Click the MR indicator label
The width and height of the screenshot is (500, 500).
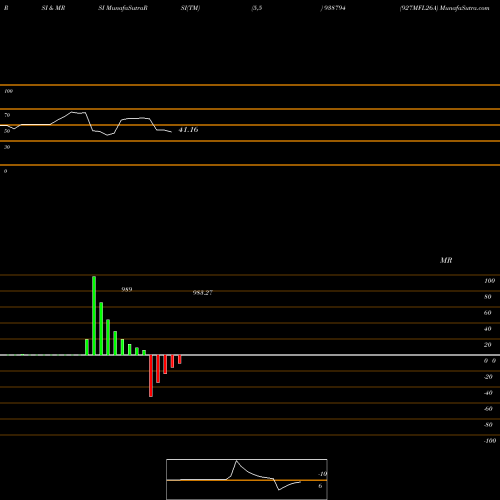click(x=446, y=260)
